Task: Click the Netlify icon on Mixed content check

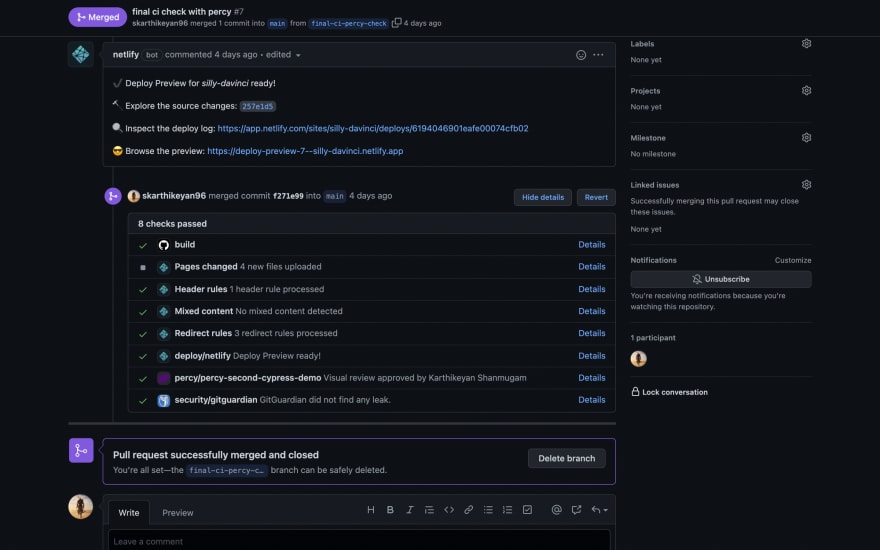Action: pyautogui.click(x=163, y=311)
